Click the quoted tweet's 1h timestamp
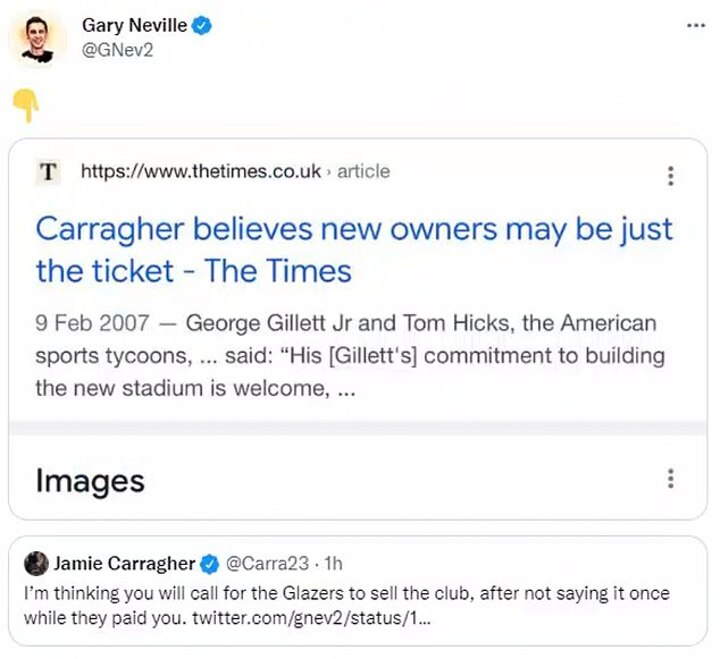The width and height of the screenshot is (720, 659). [333, 563]
